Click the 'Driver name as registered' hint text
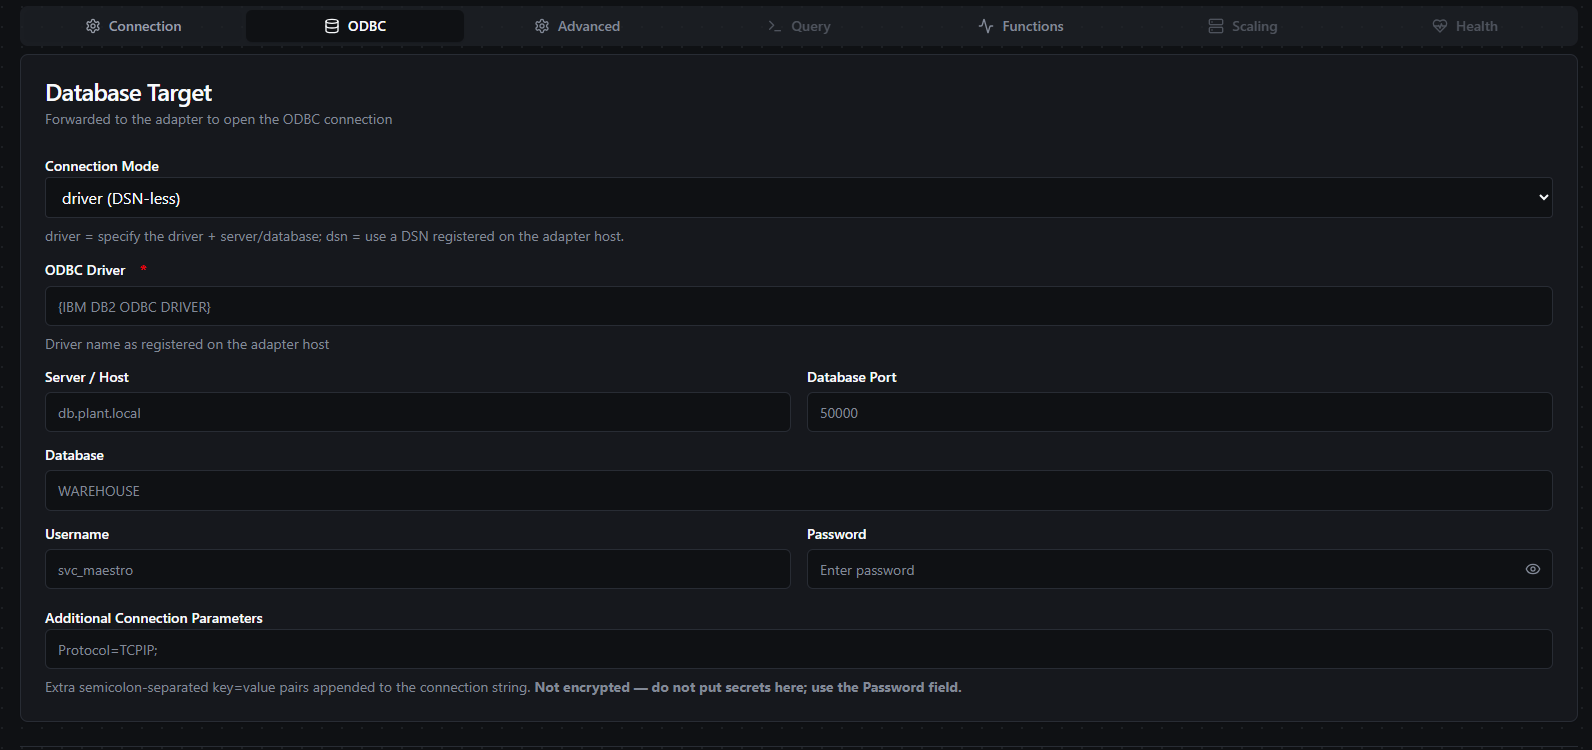 (187, 344)
